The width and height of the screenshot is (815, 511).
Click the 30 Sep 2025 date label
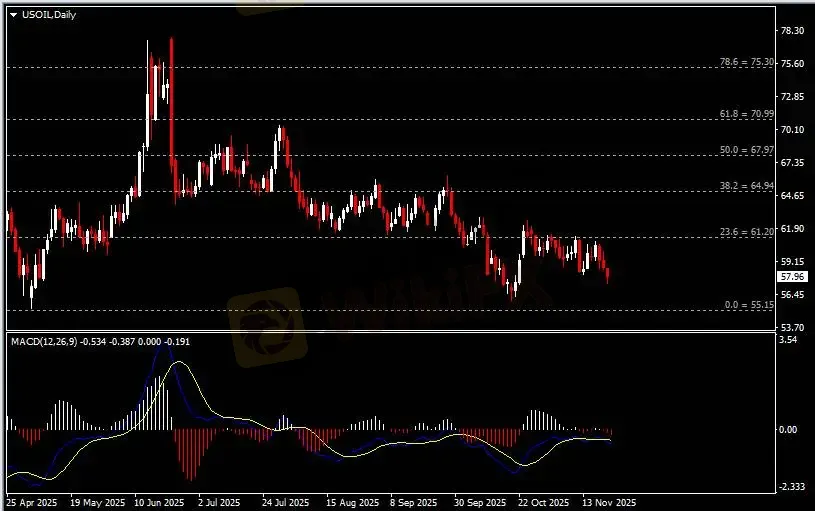pyautogui.click(x=480, y=503)
